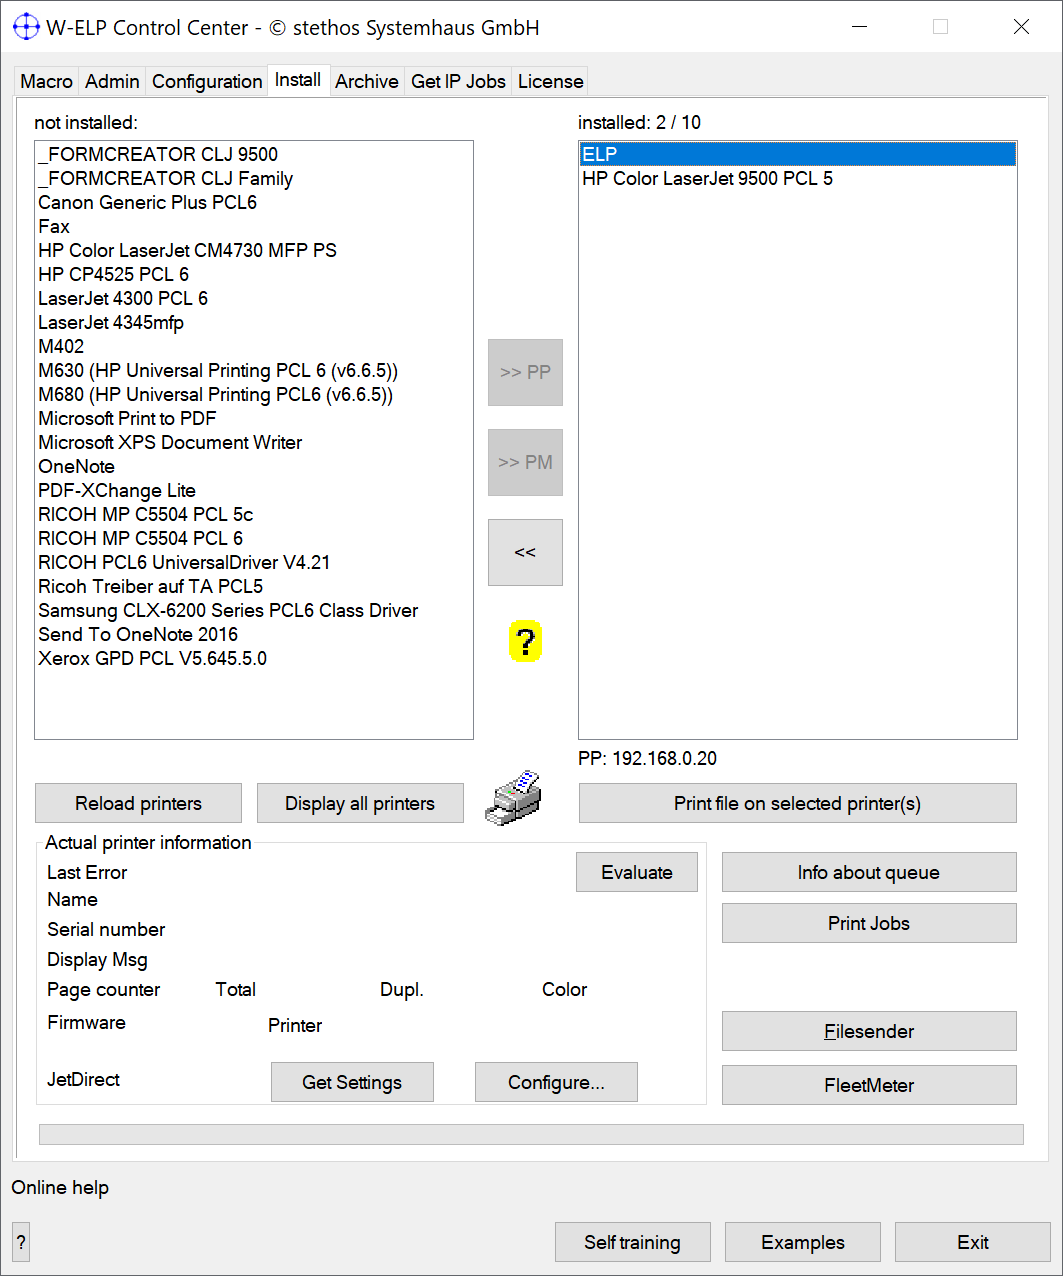Click Print file on selected printer(s)

[797, 803]
